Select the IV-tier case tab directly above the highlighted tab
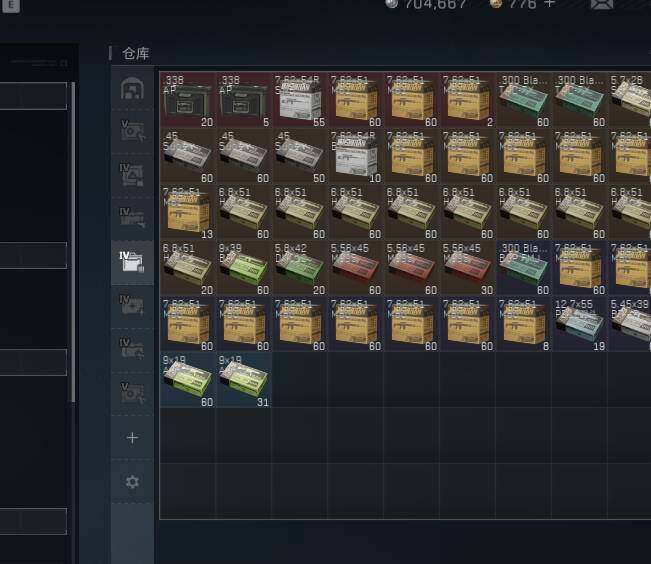651x564 pixels. (x=132, y=218)
